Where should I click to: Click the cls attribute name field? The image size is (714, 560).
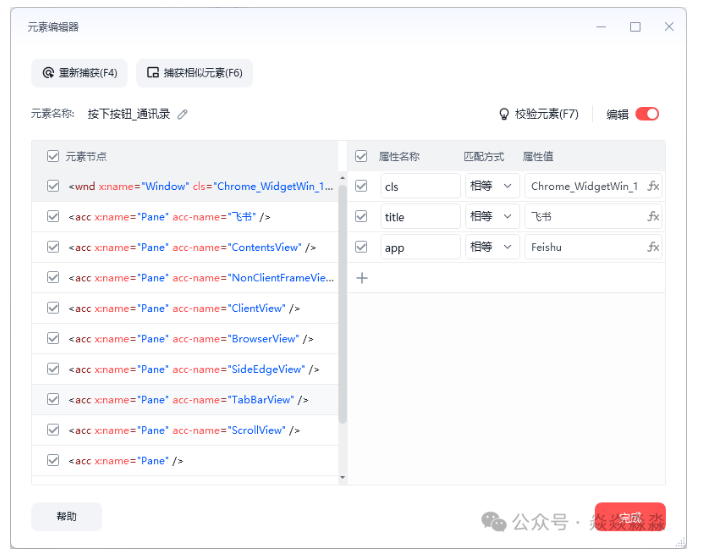click(x=420, y=186)
